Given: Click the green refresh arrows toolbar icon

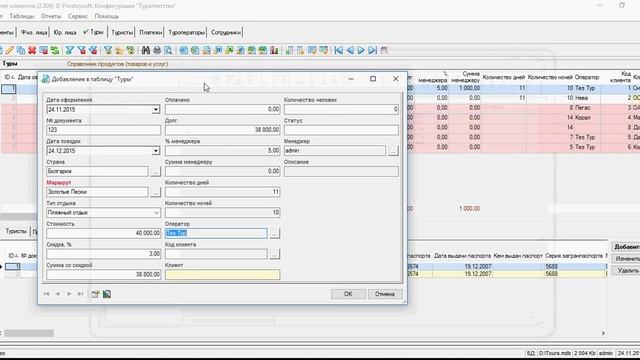Looking at the screenshot, I should (x=55, y=50).
